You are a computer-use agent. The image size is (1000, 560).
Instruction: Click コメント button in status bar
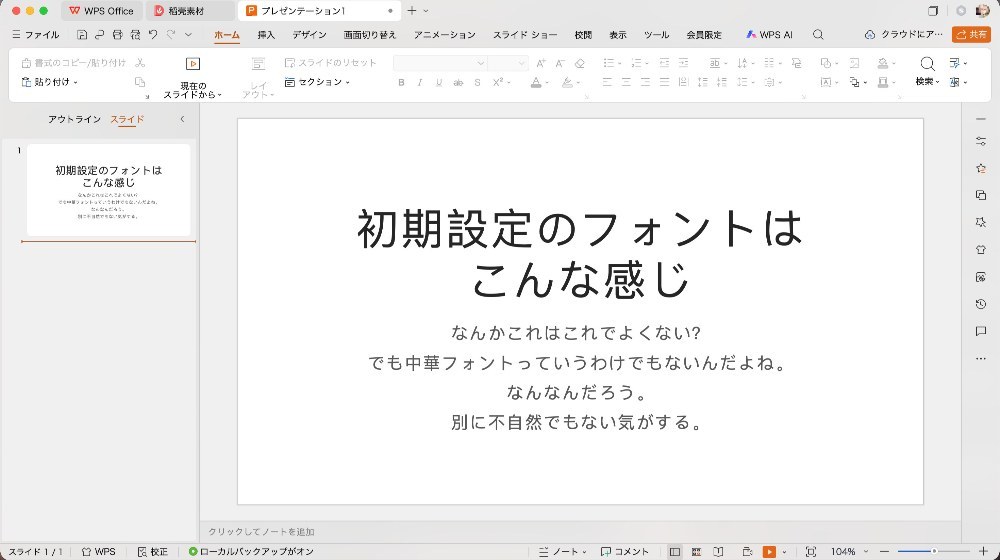tap(624, 552)
